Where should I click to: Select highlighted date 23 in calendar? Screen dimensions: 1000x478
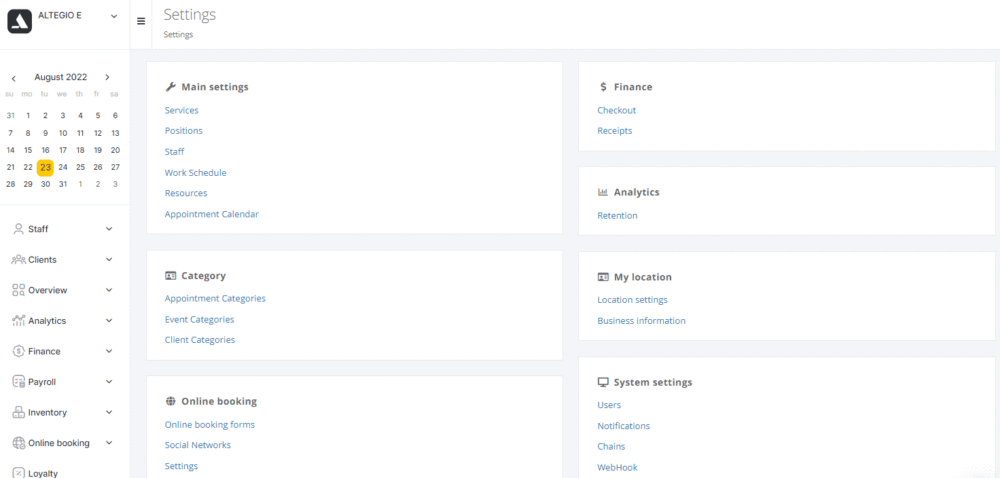[45, 168]
